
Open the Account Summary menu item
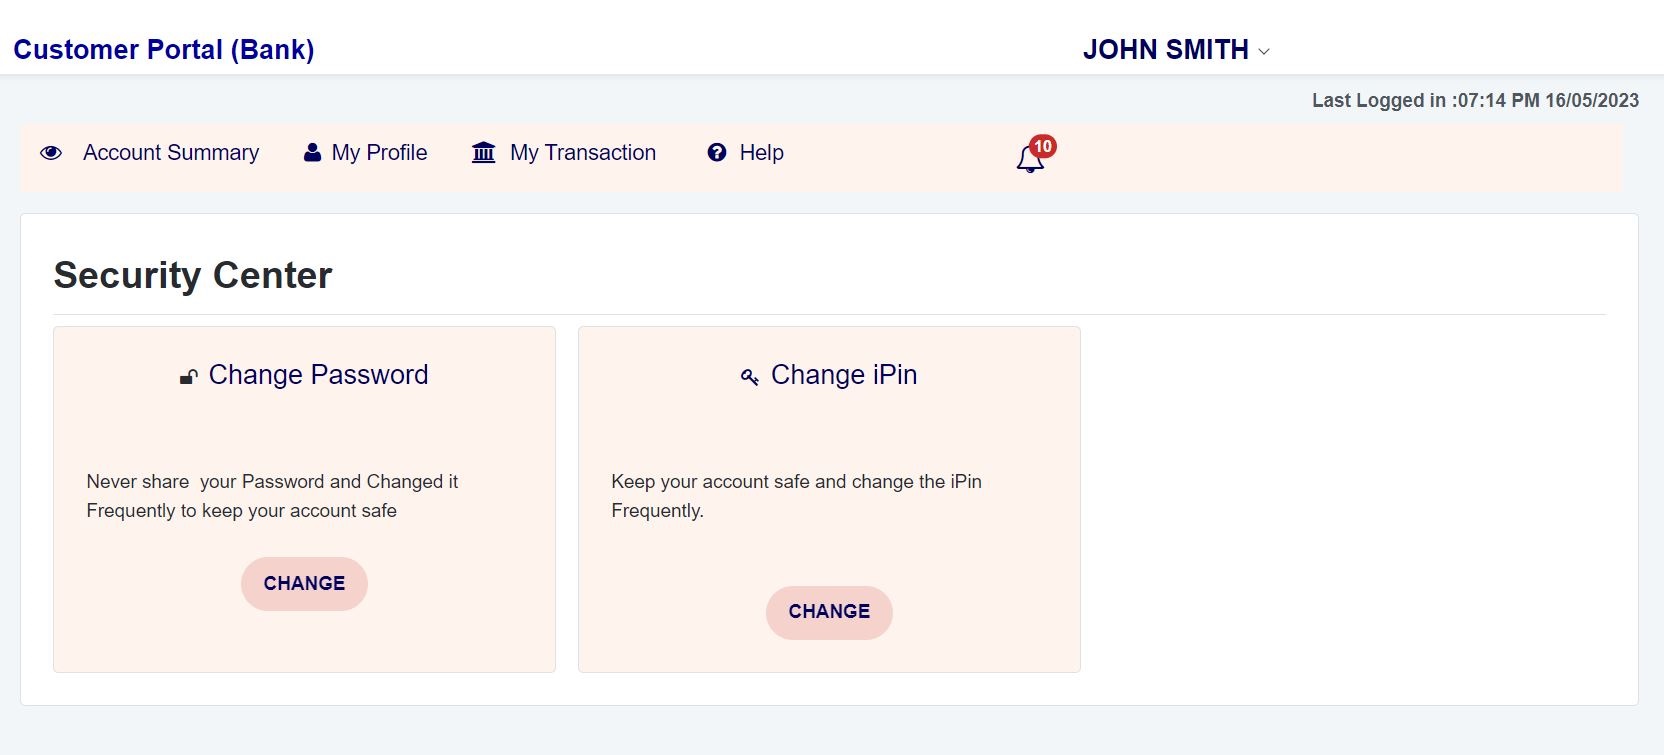pyautogui.click(x=171, y=153)
